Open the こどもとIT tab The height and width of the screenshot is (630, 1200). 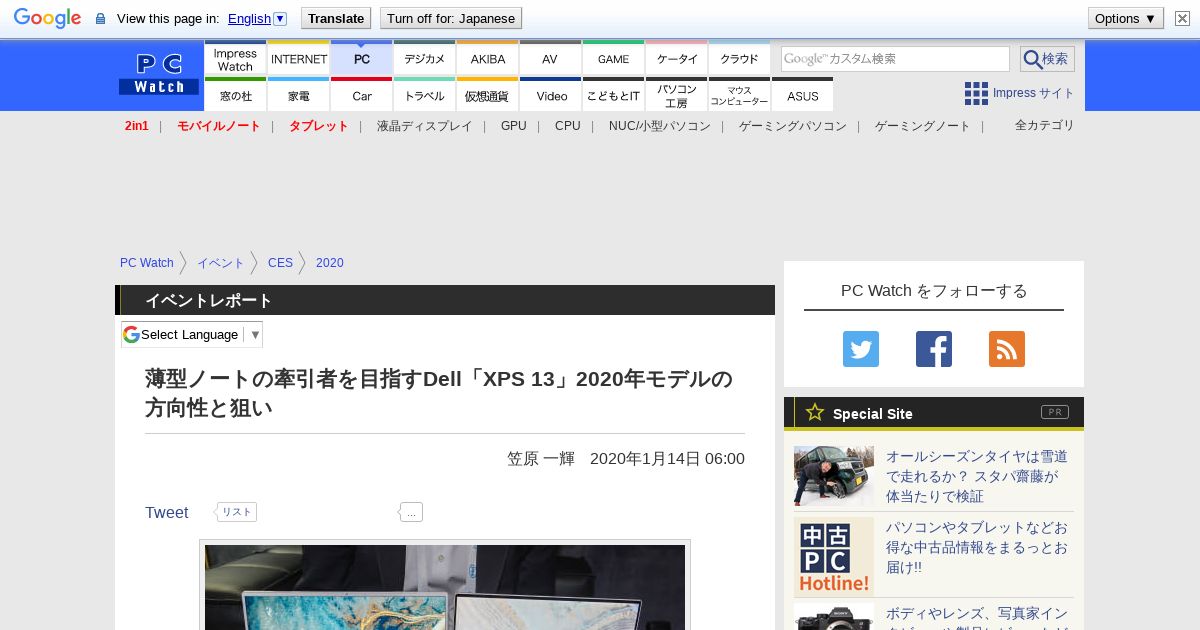click(x=613, y=95)
